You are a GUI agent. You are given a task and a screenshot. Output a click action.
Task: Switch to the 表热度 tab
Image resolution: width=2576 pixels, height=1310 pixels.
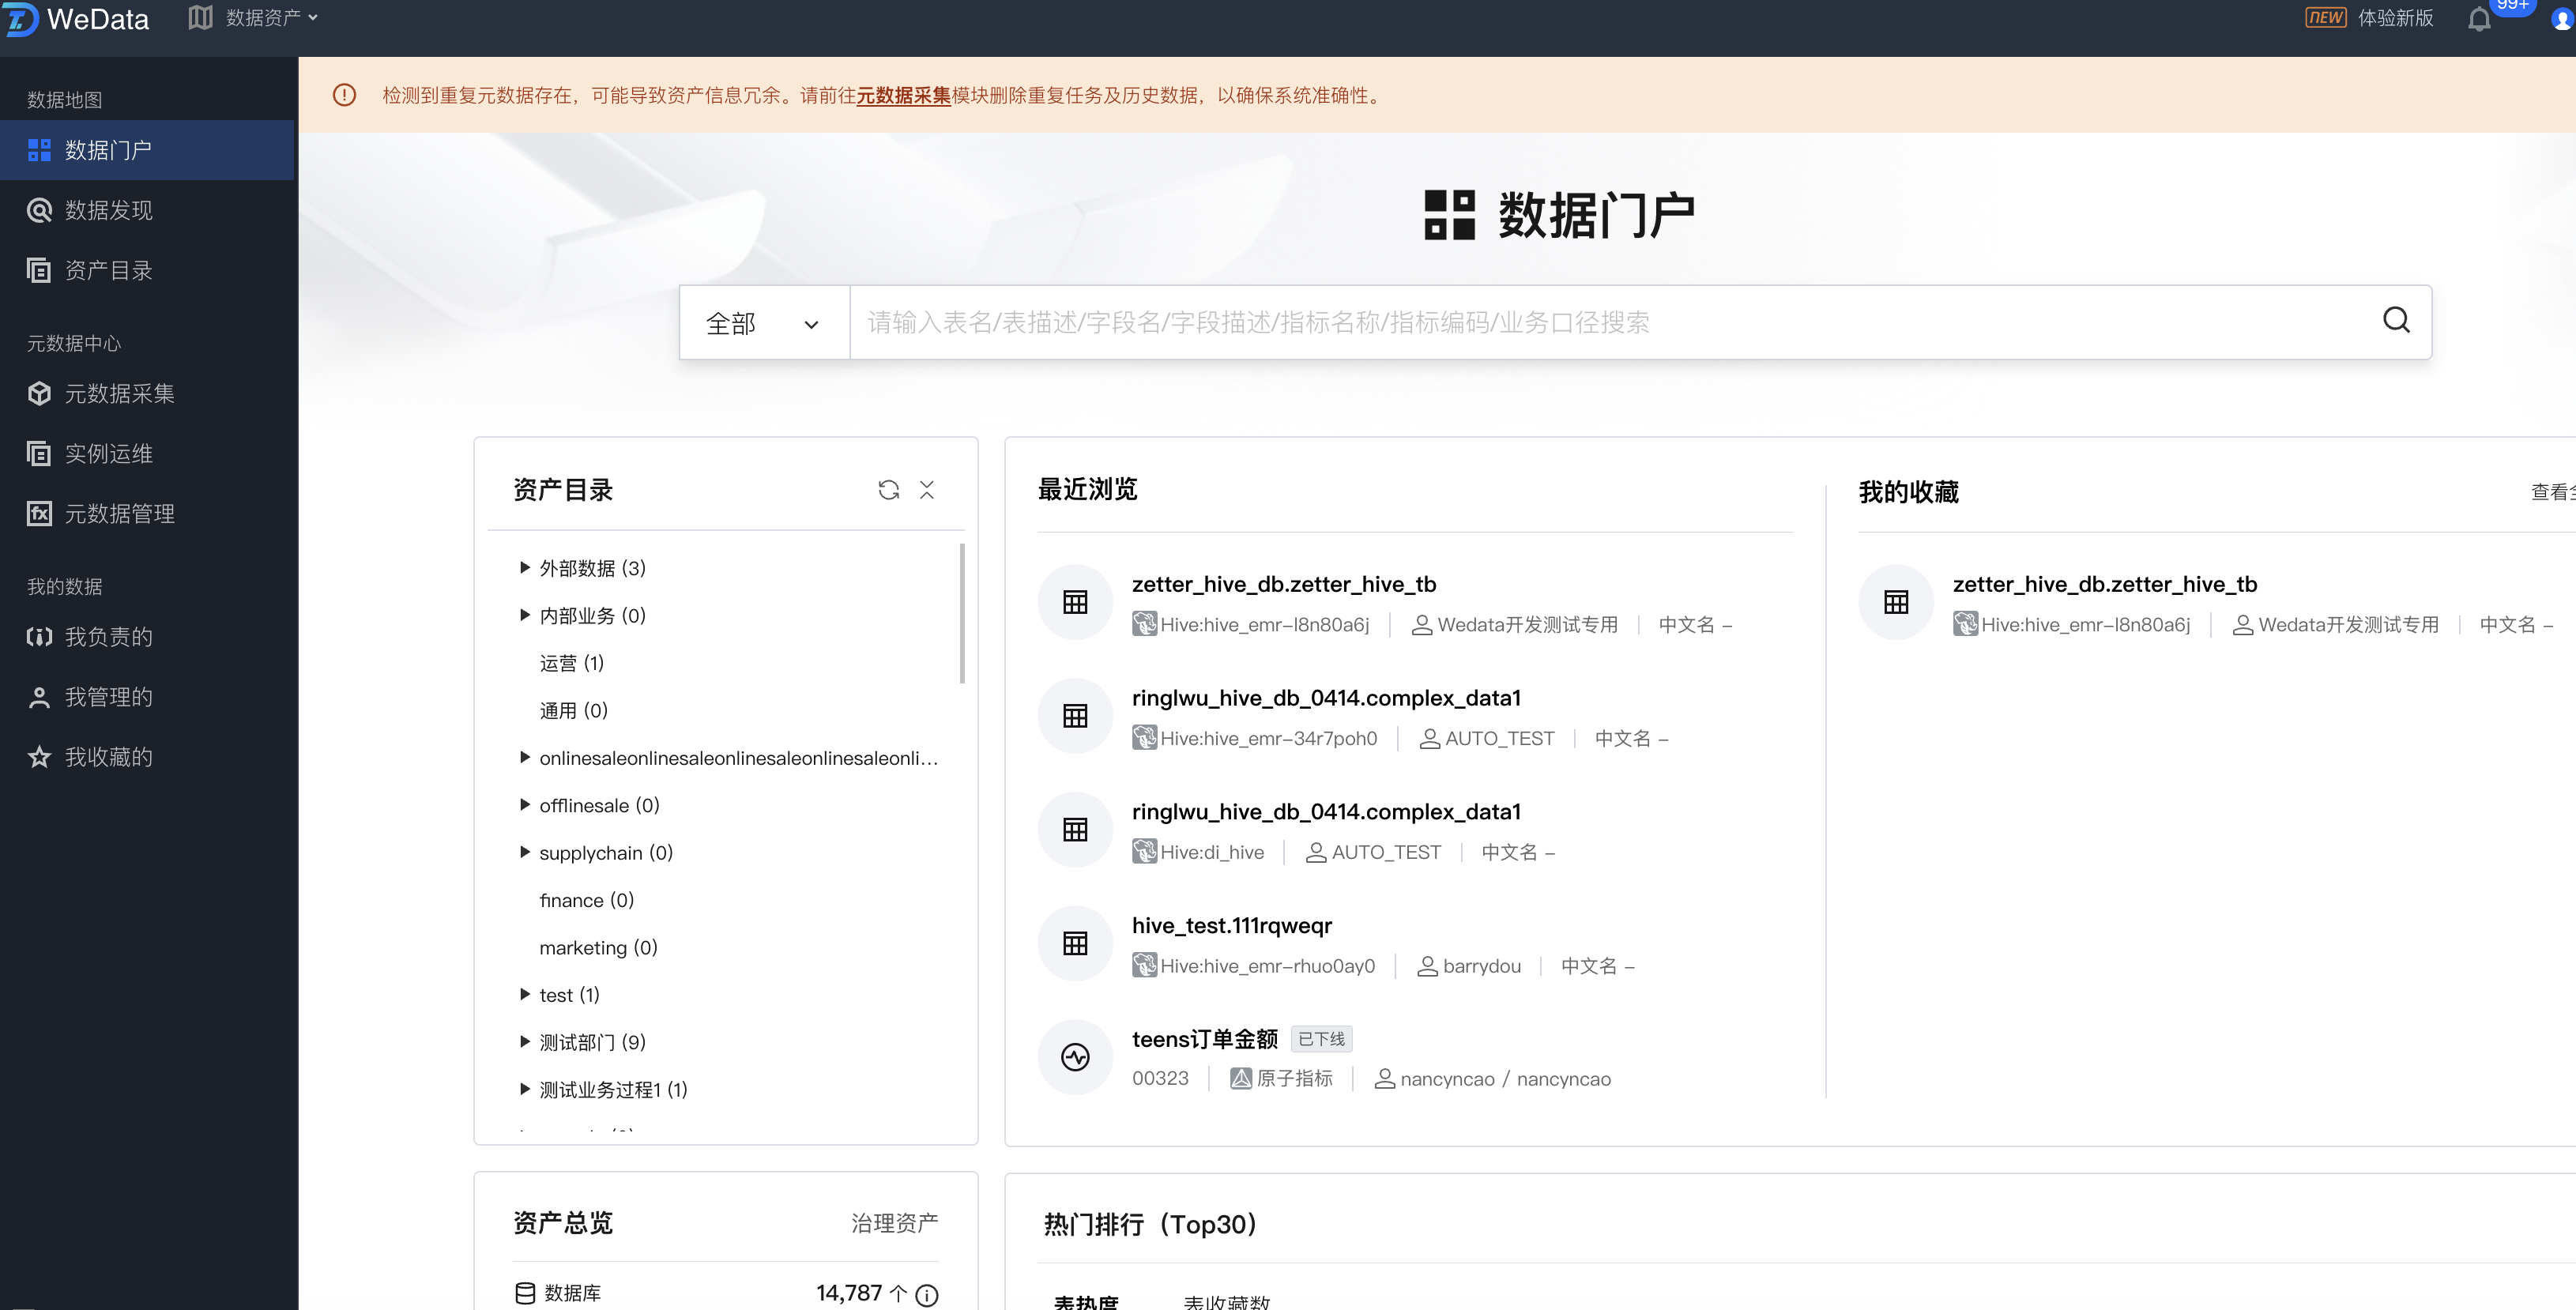click(x=1086, y=1301)
